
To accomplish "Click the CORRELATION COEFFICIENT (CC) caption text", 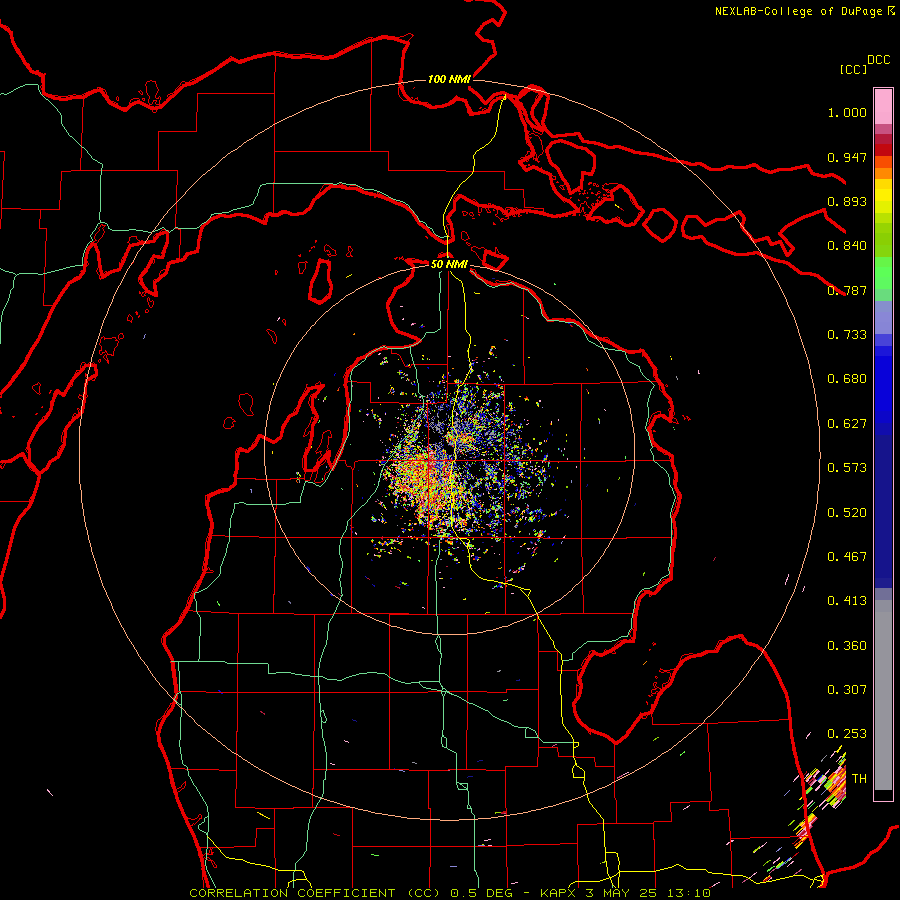I will 315,893.
